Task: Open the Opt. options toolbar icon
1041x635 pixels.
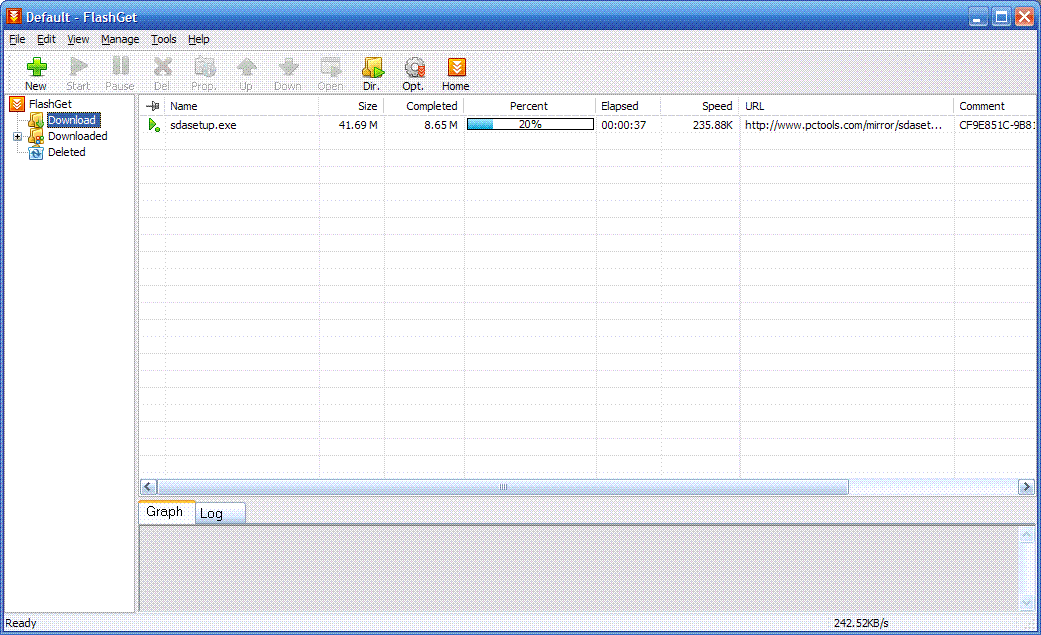Action: click(414, 67)
